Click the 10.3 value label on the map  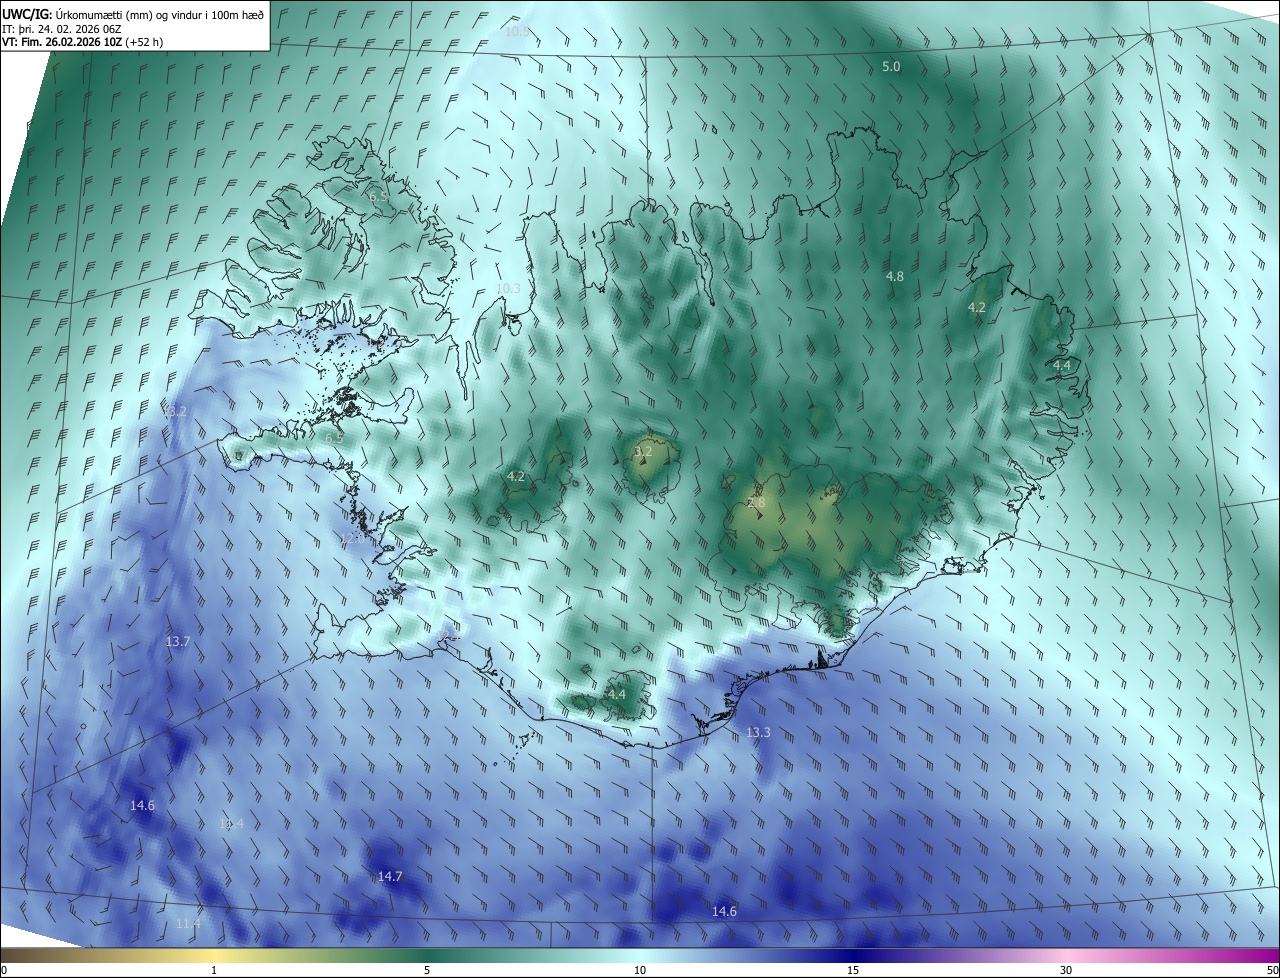point(509,288)
